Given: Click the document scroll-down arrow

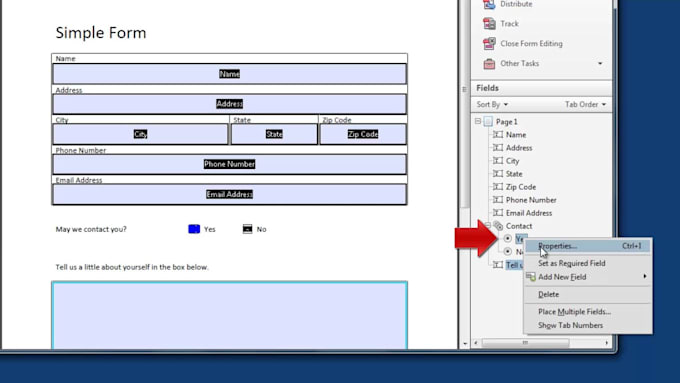Looking at the screenshot, I should 465,344.
